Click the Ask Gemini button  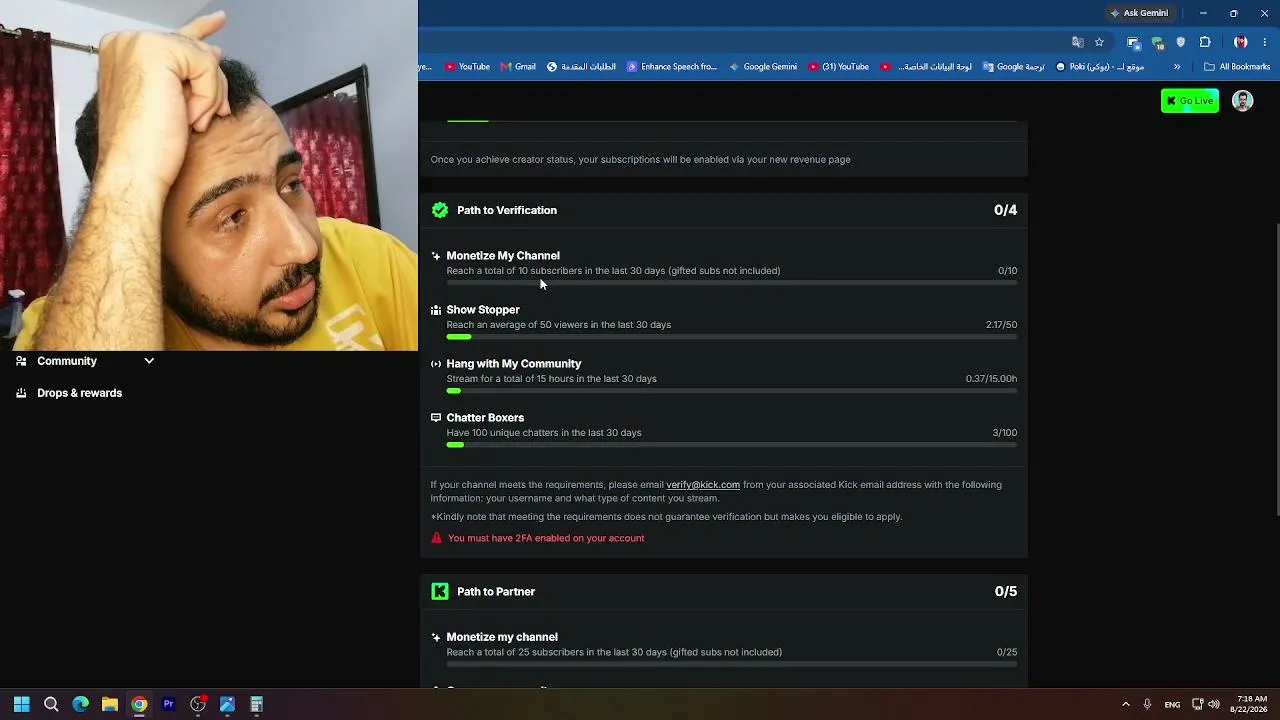pos(1138,13)
